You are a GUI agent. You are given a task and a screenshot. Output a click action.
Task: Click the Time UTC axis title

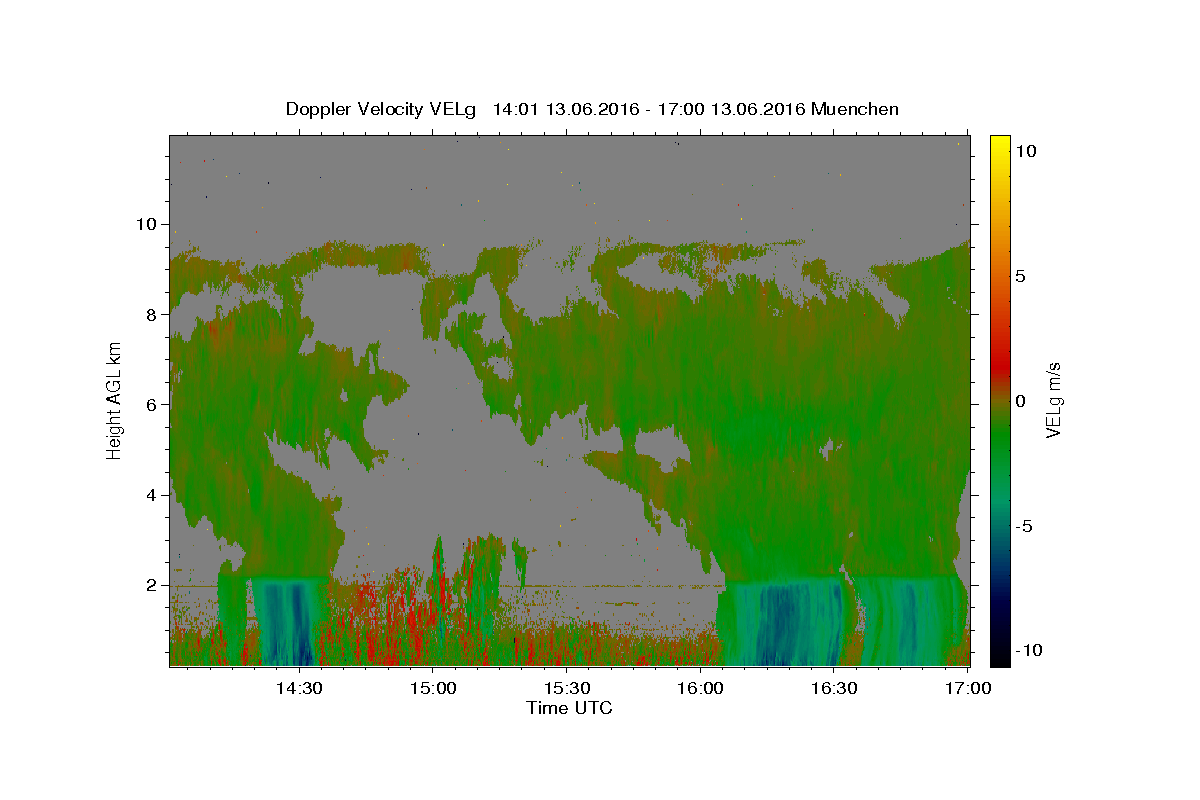click(569, 708)
